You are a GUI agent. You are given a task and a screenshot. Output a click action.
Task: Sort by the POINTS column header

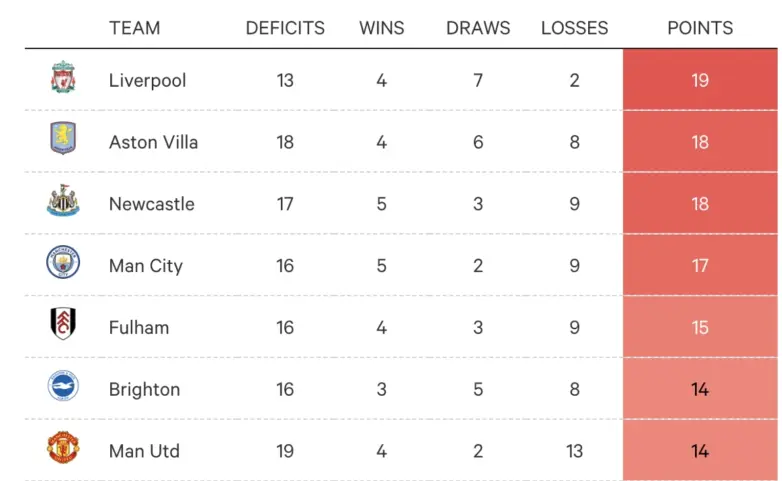699,28
